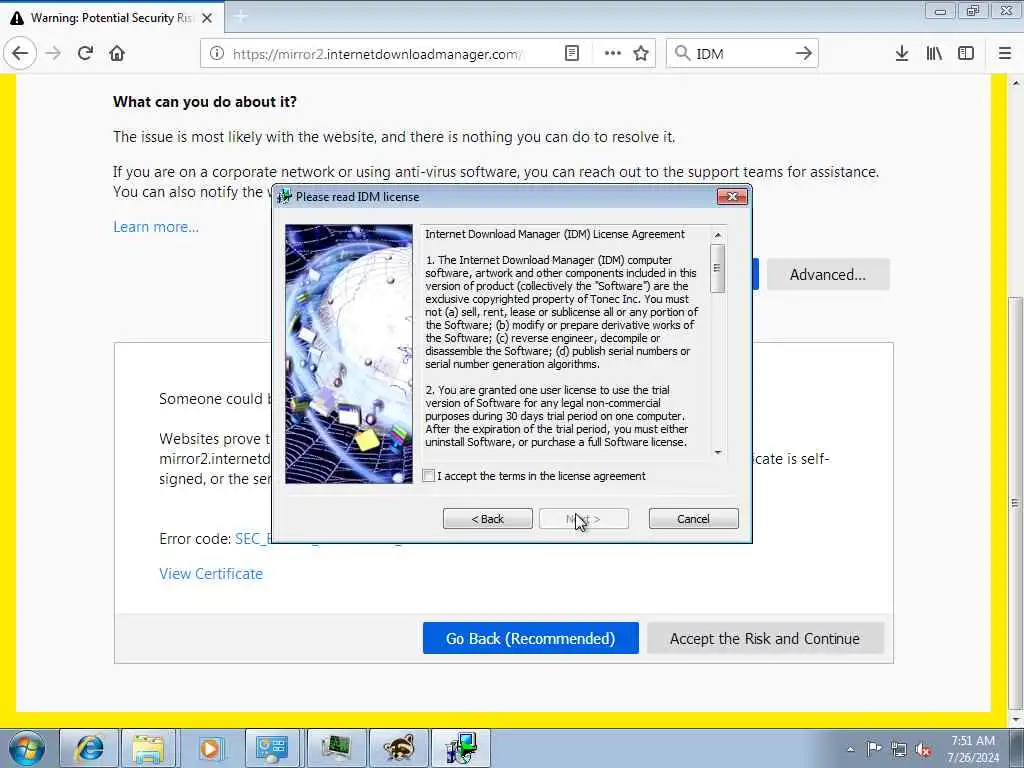Open the Firefox home page

[117, 54]
